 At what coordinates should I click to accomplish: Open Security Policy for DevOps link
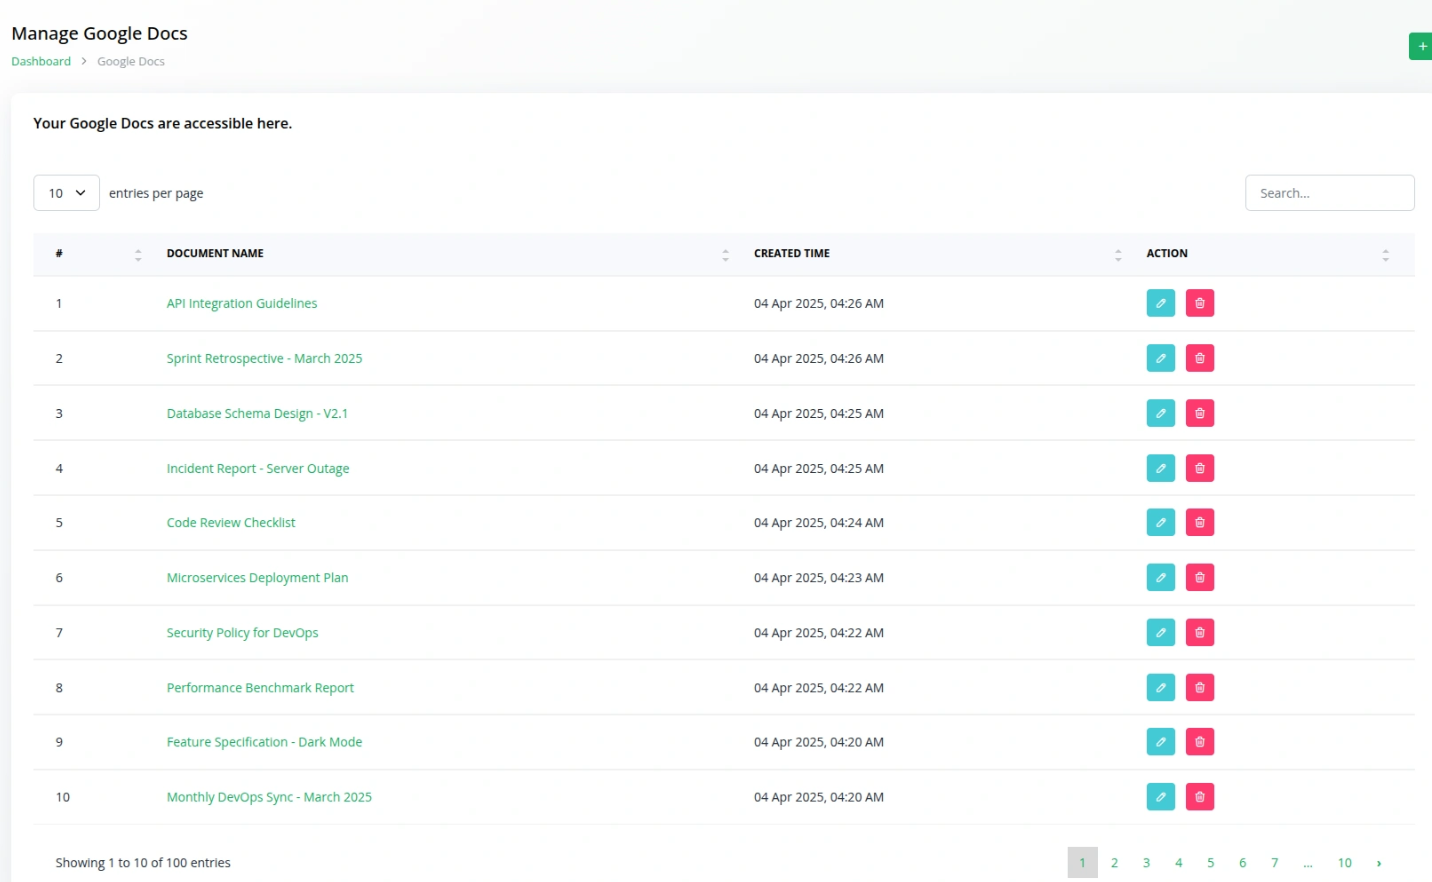point(242,632)
